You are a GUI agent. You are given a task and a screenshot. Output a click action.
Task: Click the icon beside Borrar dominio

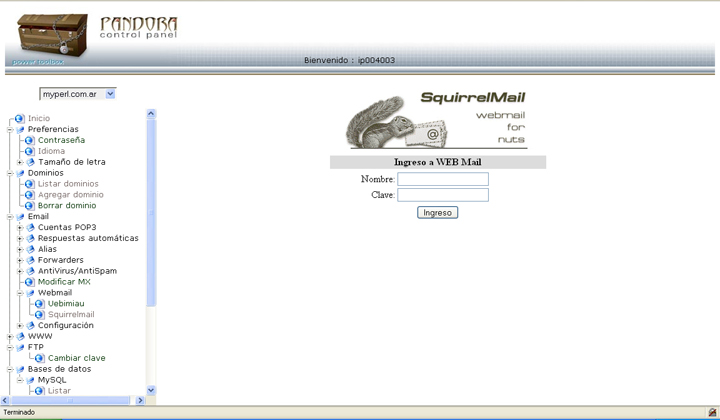tap(30, 205)
